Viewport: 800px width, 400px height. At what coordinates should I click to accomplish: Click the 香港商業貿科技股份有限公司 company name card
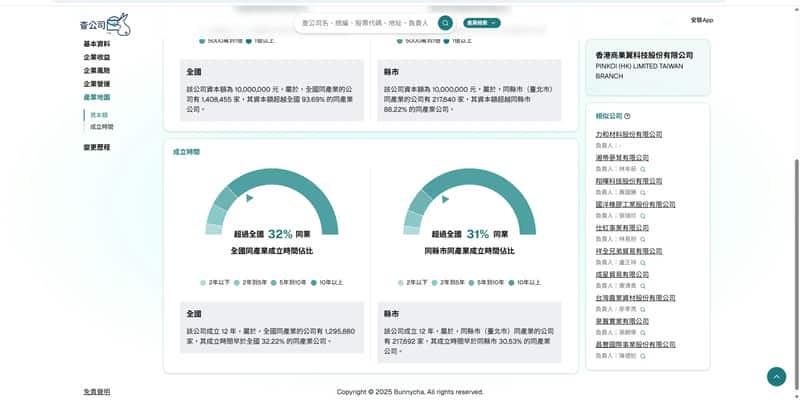point(647,67)
